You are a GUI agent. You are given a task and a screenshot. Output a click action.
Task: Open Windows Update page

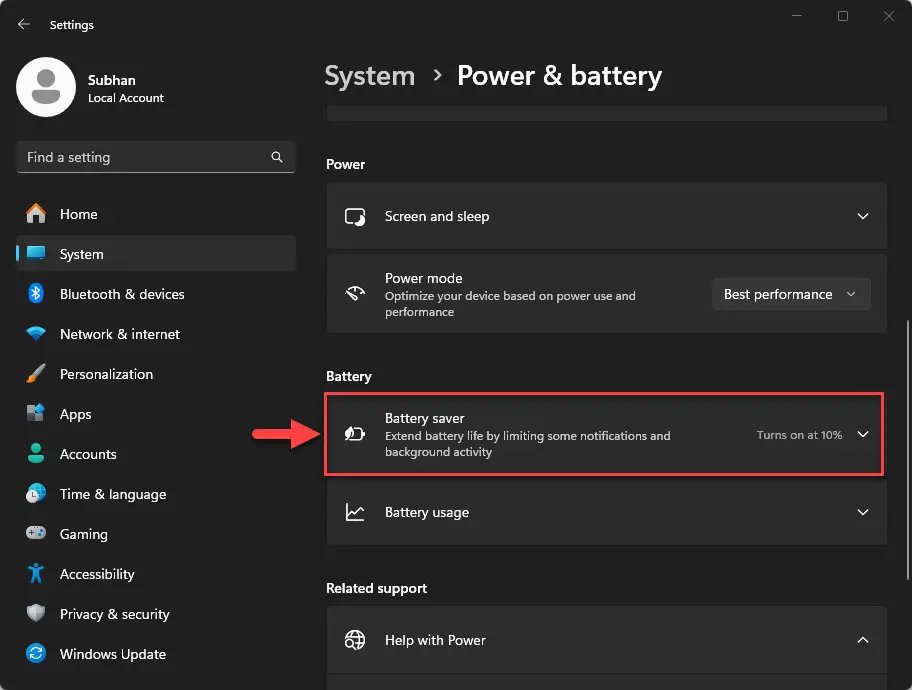click(x=156, y=653)
